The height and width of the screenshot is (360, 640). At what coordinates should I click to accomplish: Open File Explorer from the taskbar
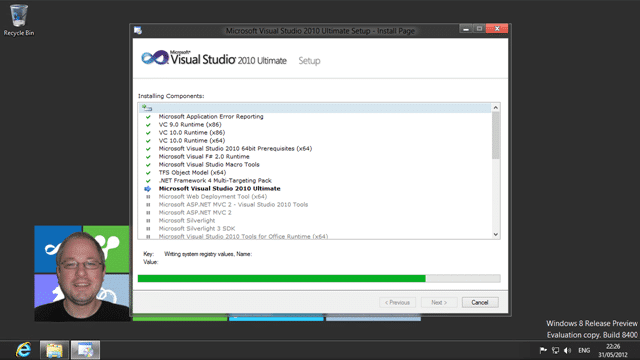[54, 350]
